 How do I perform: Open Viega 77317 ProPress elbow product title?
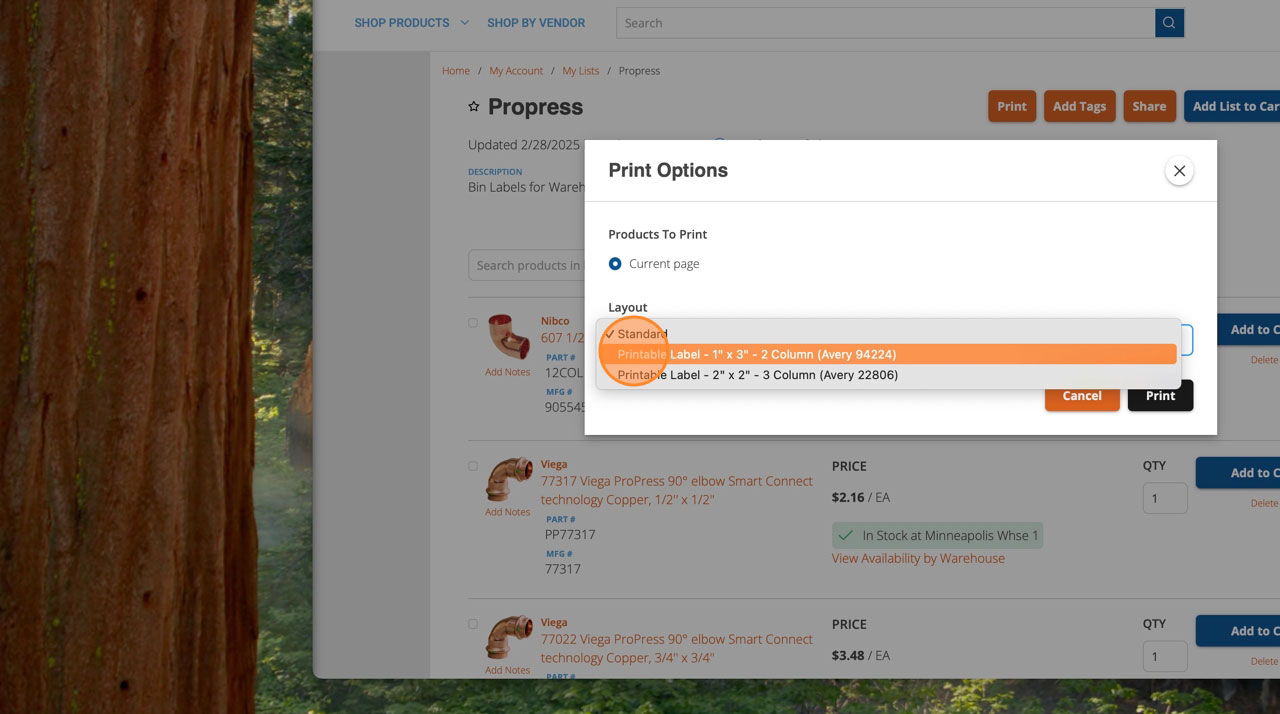(677, 490)
